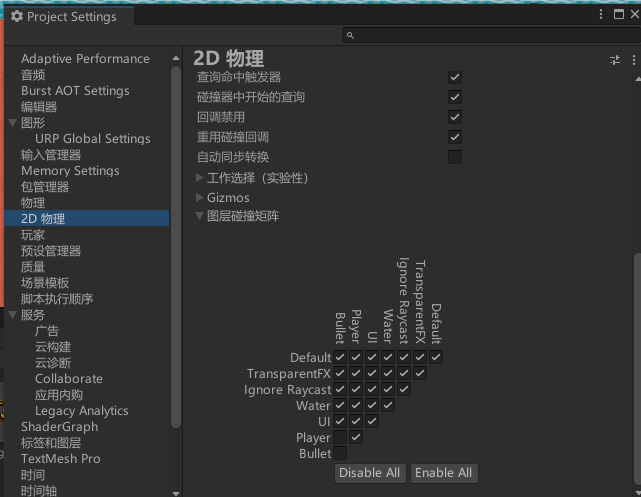This screenshot has height=497, width=641.
Task: Enable Bullet row Bullet column collision
Action: pyautogui.click(x=340, y=453)
